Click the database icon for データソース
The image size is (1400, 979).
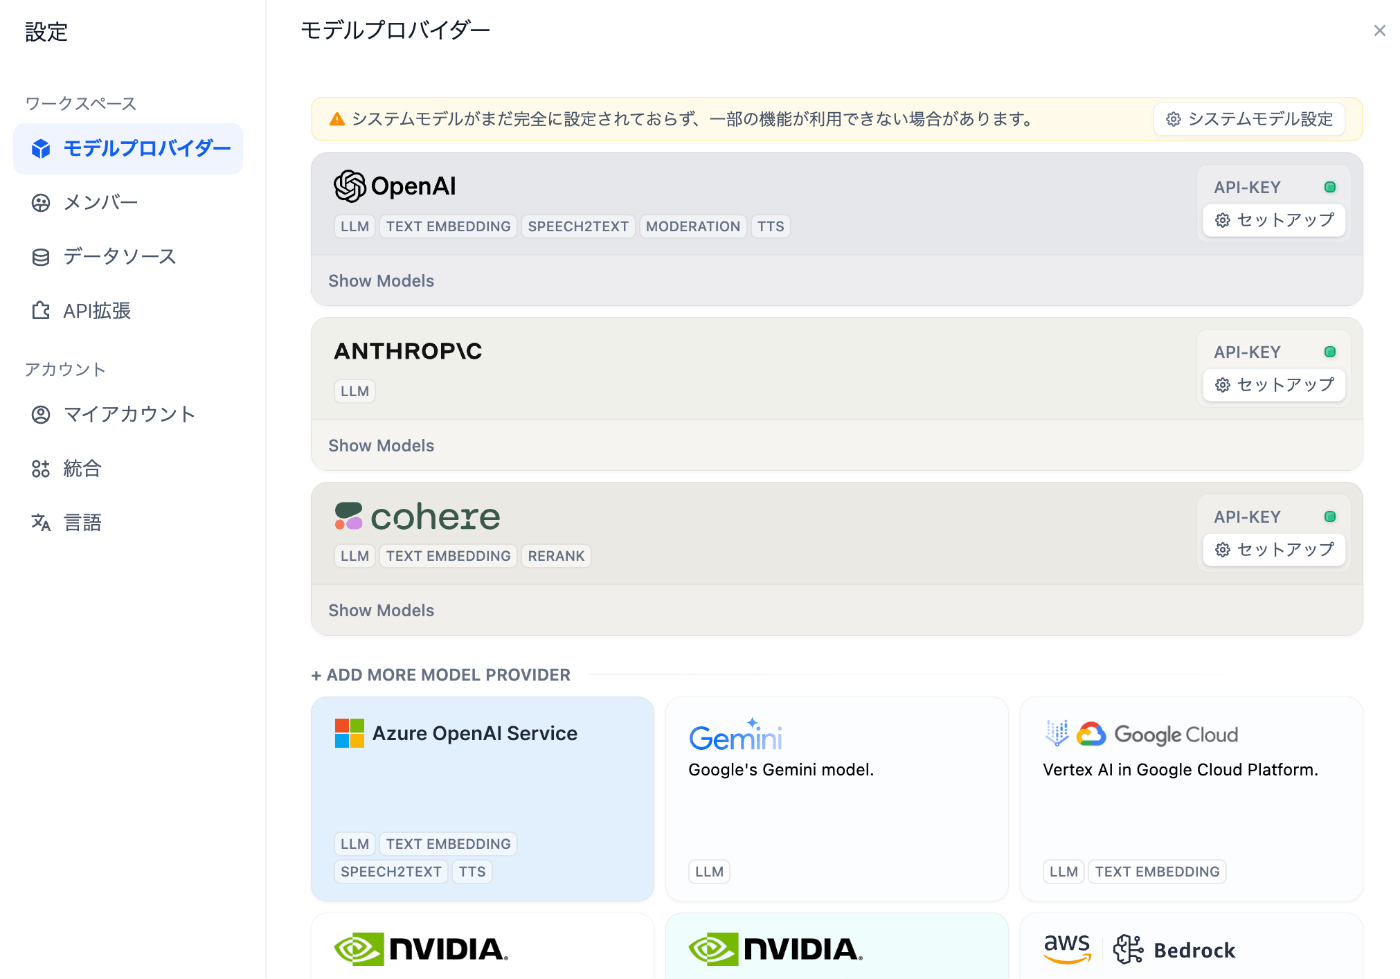41,257
